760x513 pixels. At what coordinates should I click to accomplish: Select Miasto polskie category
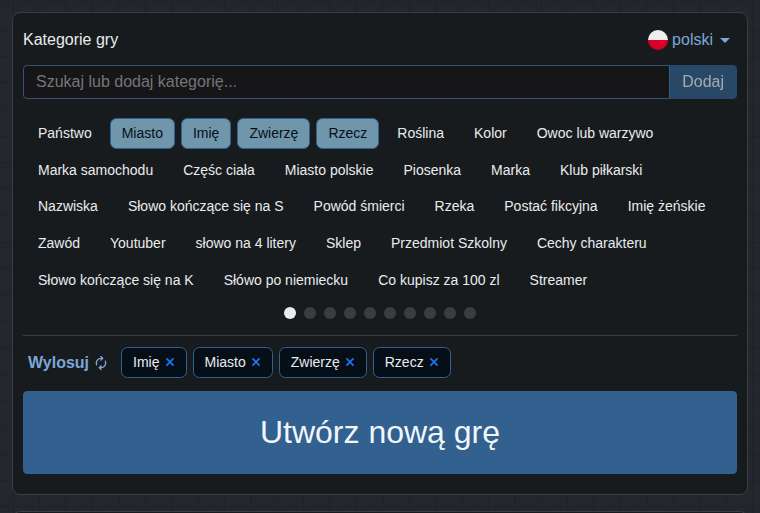click(x=329, y=170)
